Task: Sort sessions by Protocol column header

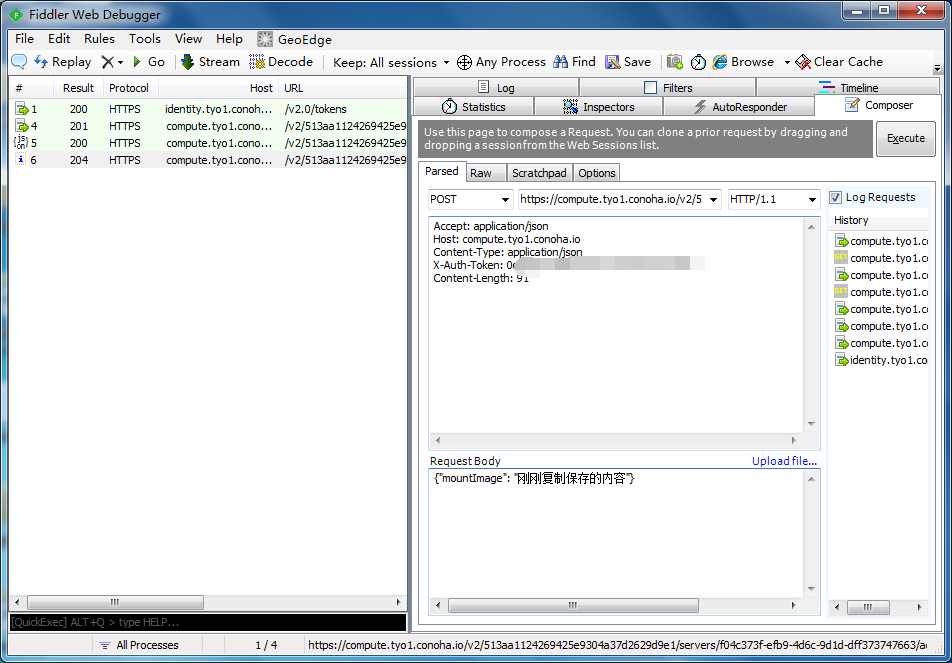Action: [129, 88]
